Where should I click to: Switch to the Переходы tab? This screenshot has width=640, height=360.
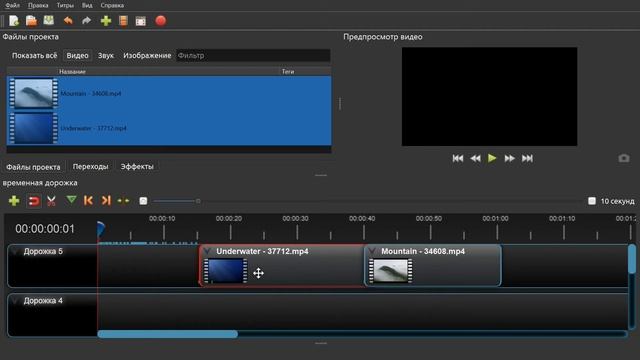coord(90,167)
